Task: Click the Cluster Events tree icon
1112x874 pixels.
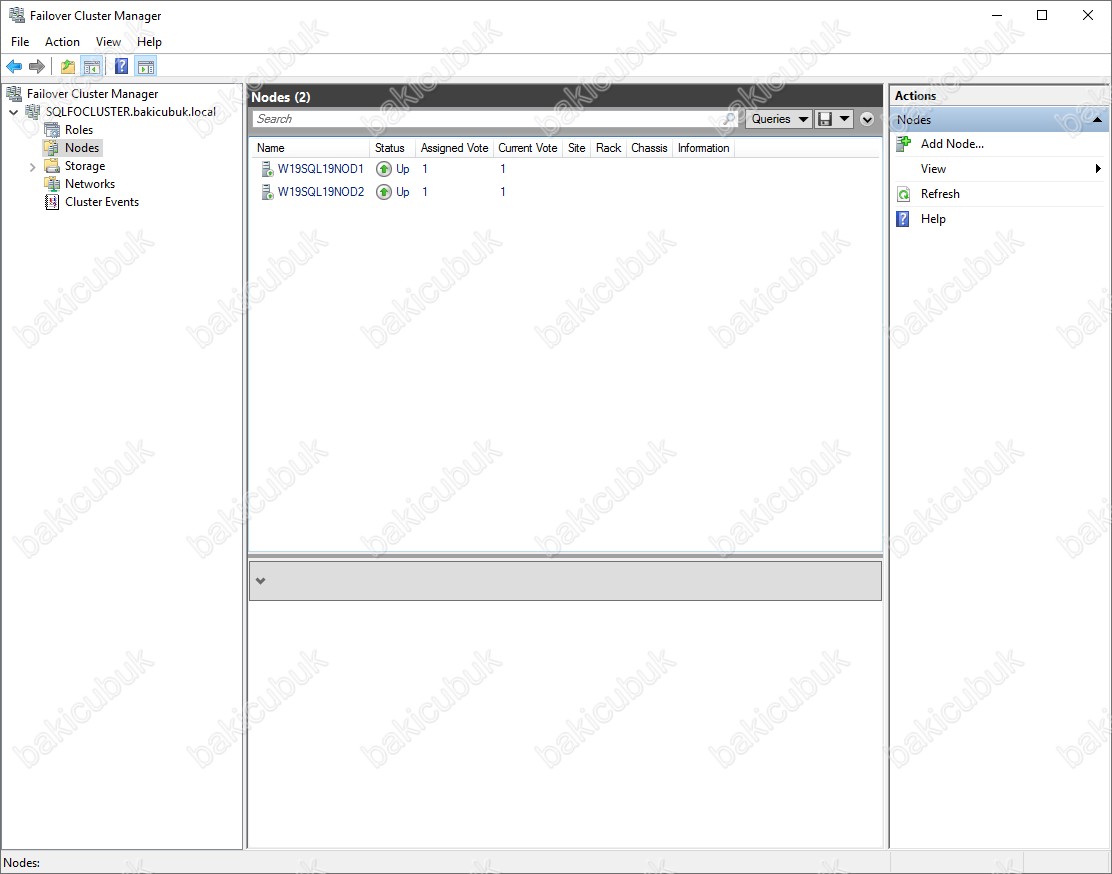Action: [52, 202]
